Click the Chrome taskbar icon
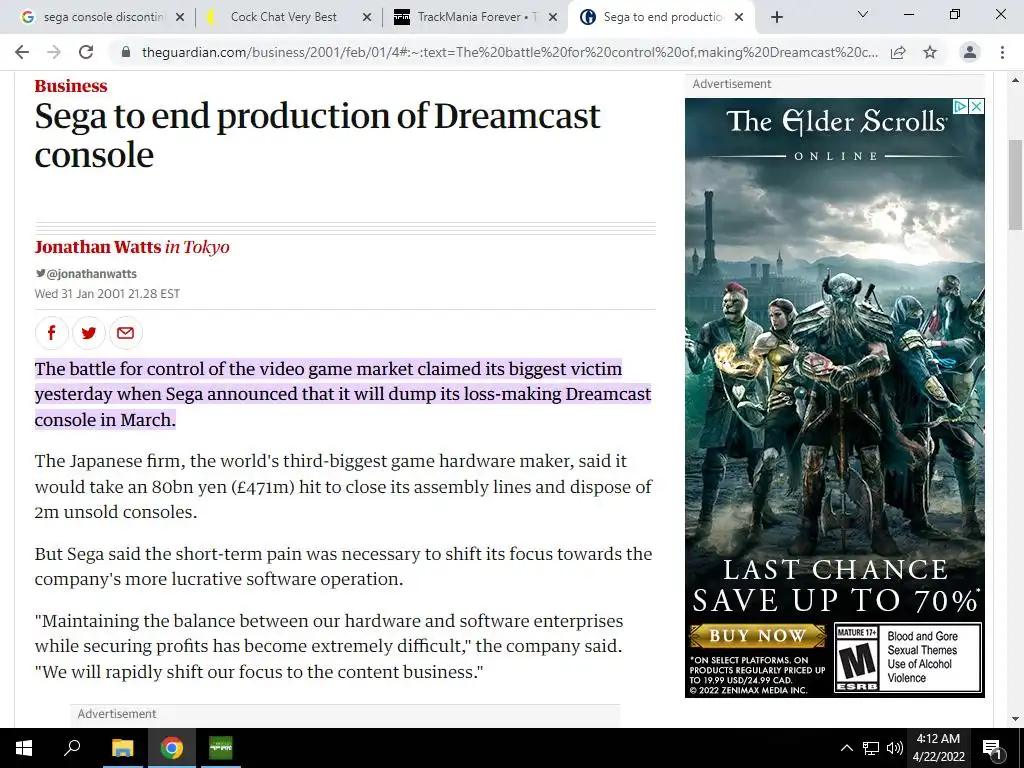The height and width of the screenshot is (768, 1024). tap(172, 748)
